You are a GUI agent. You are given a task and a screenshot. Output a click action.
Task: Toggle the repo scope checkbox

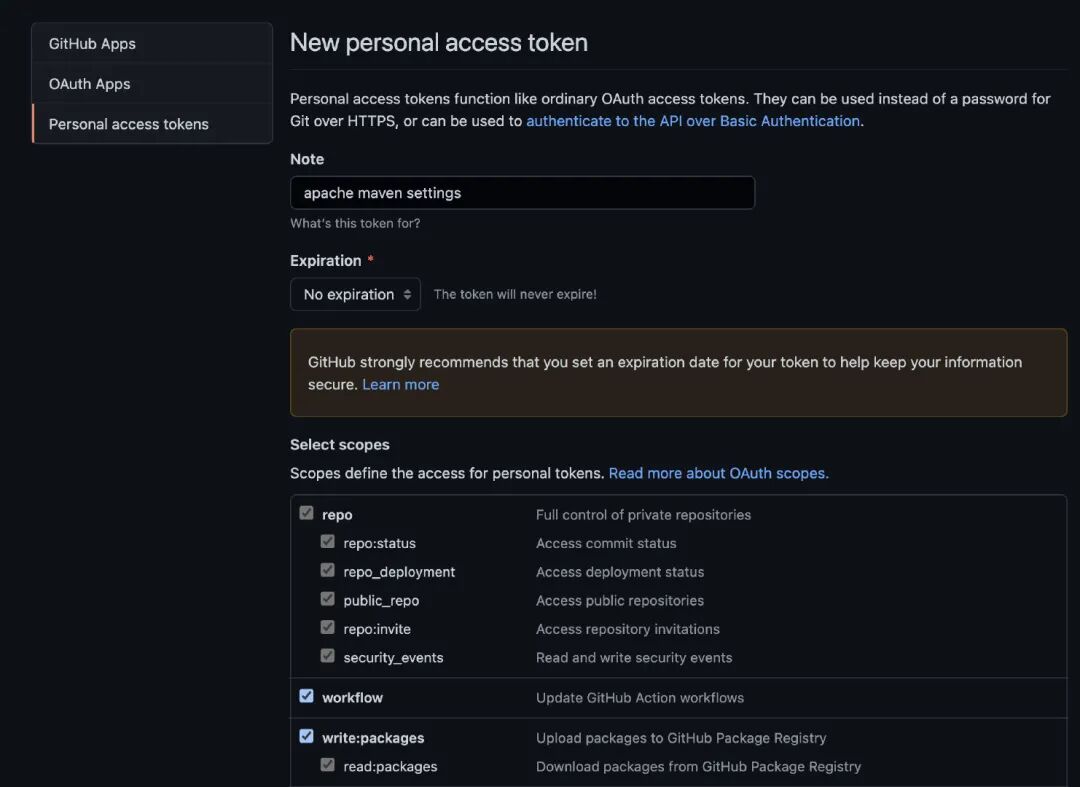point(306,513)
